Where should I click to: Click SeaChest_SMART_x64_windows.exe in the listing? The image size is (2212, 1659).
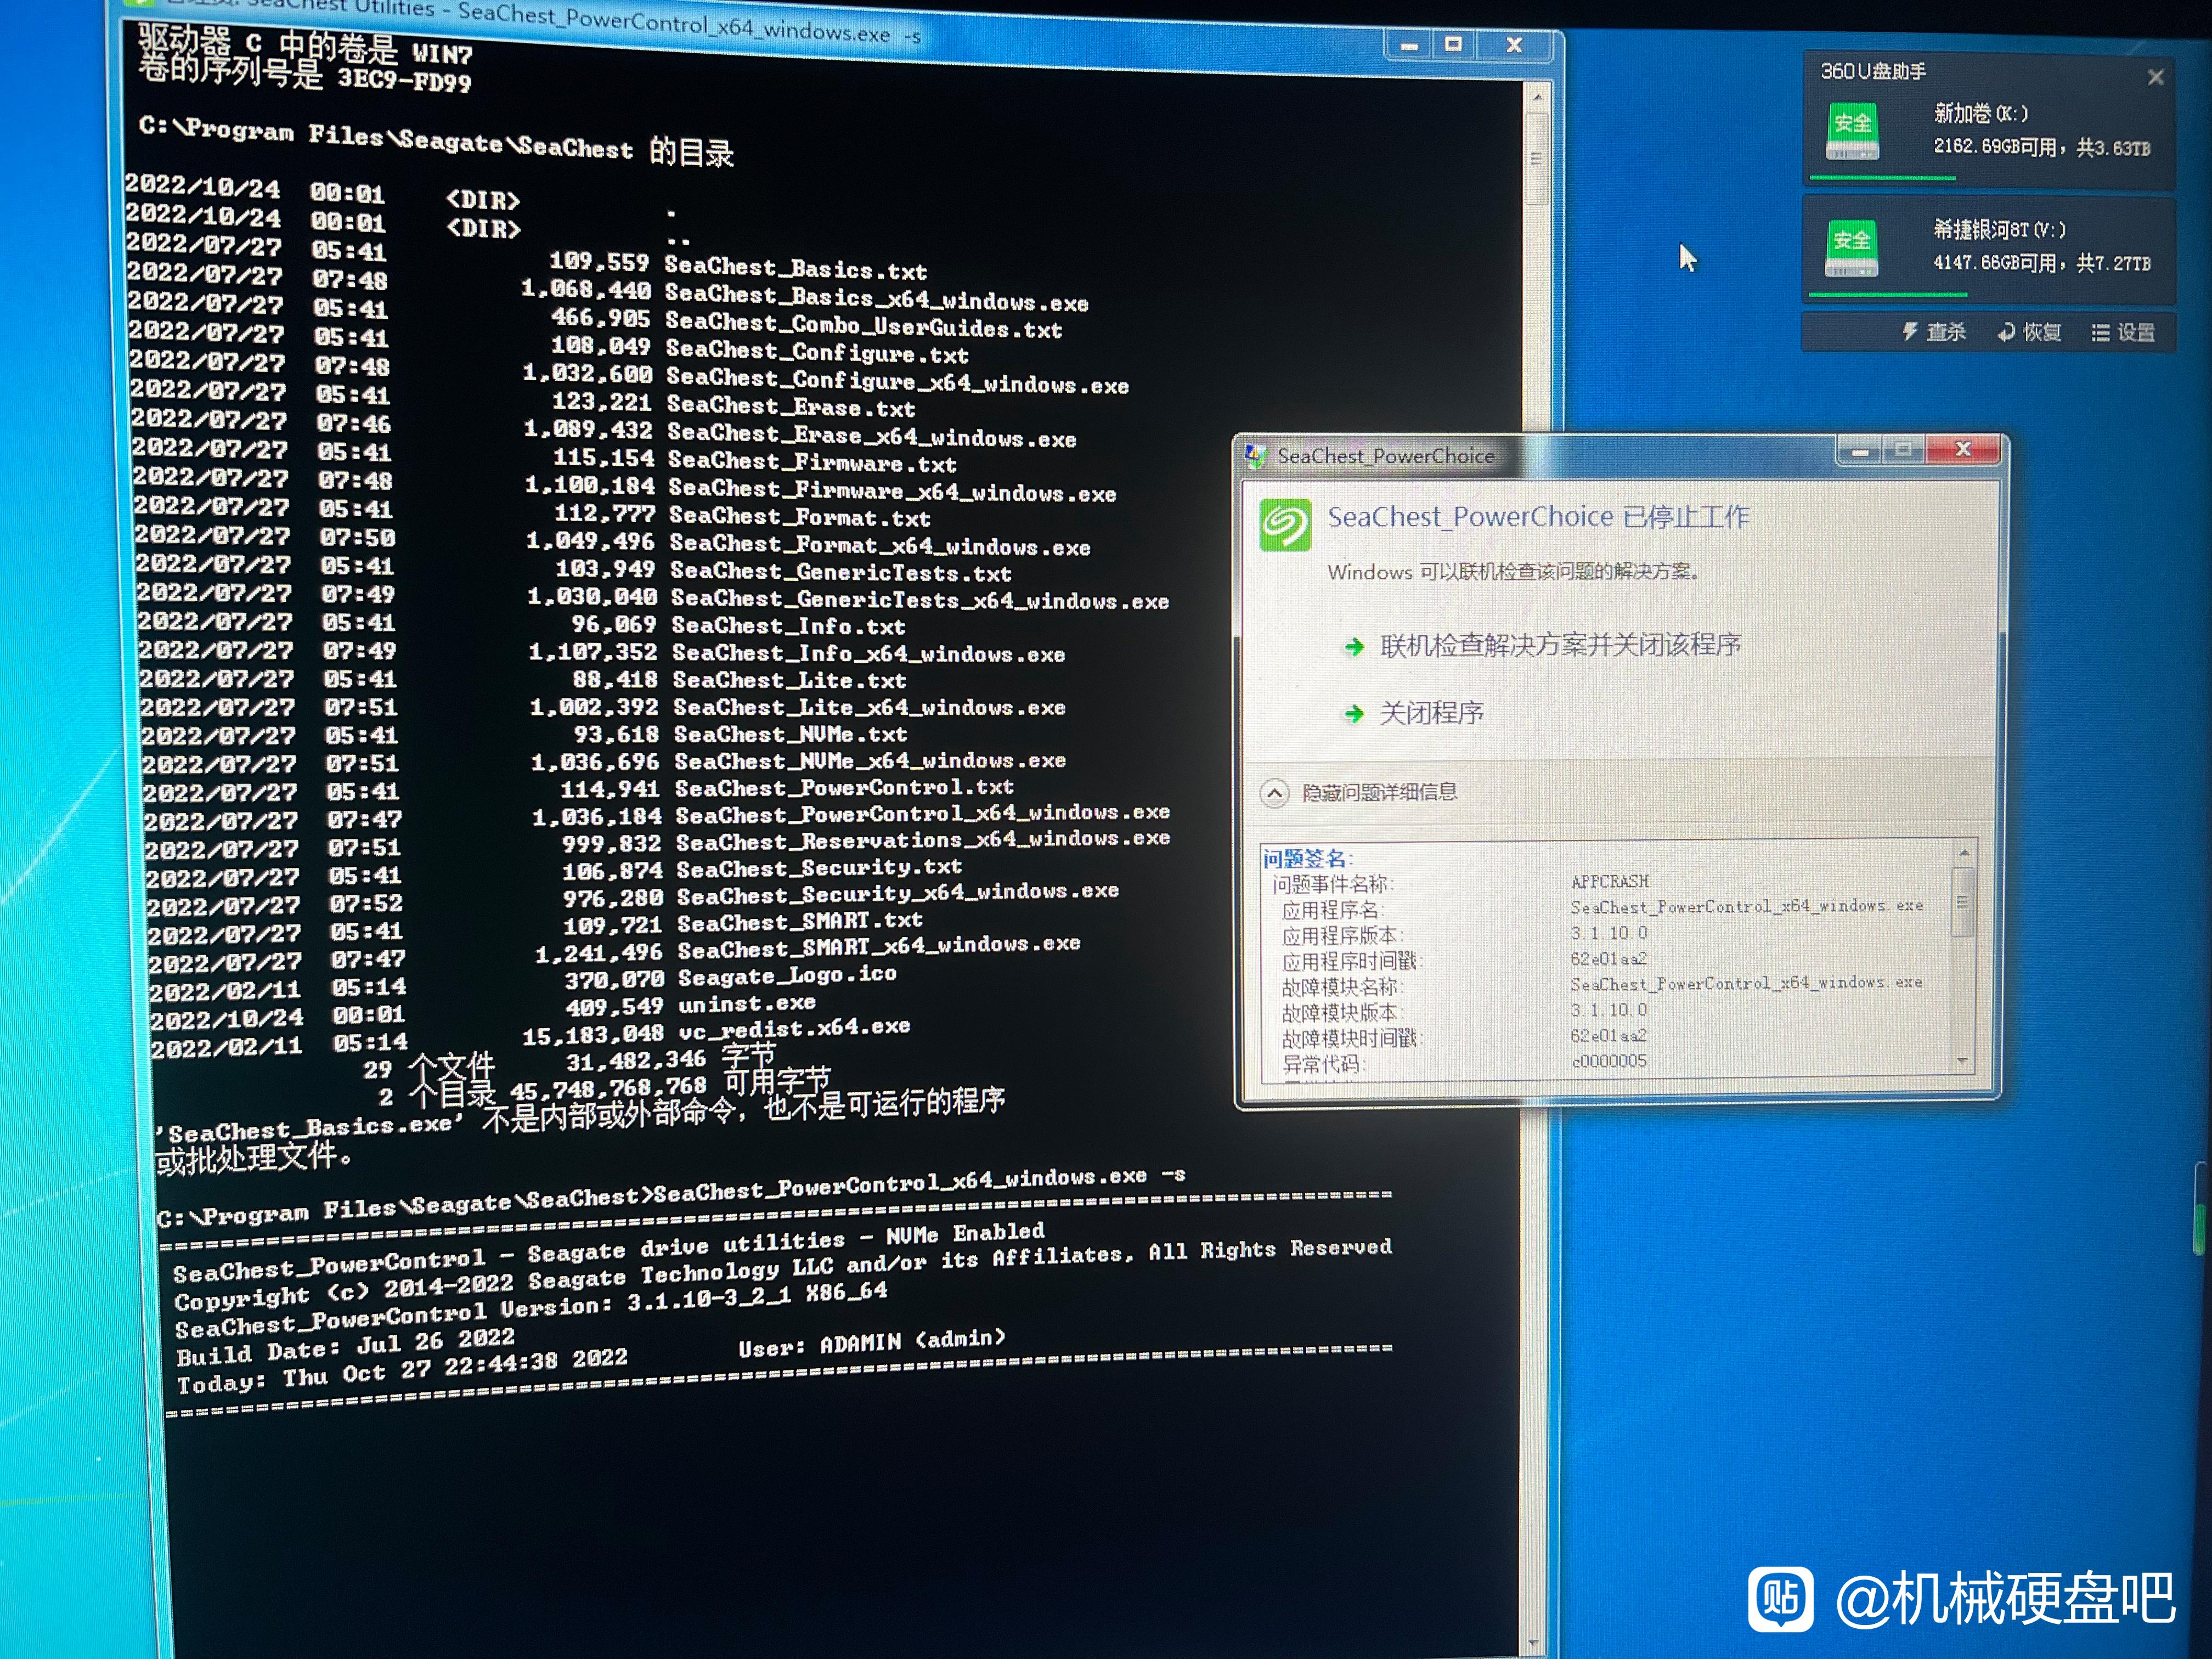[879, 946]
